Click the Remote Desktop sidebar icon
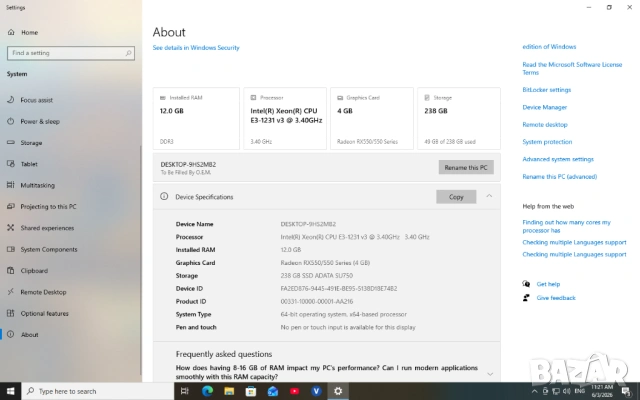 [x=11, y=291]
